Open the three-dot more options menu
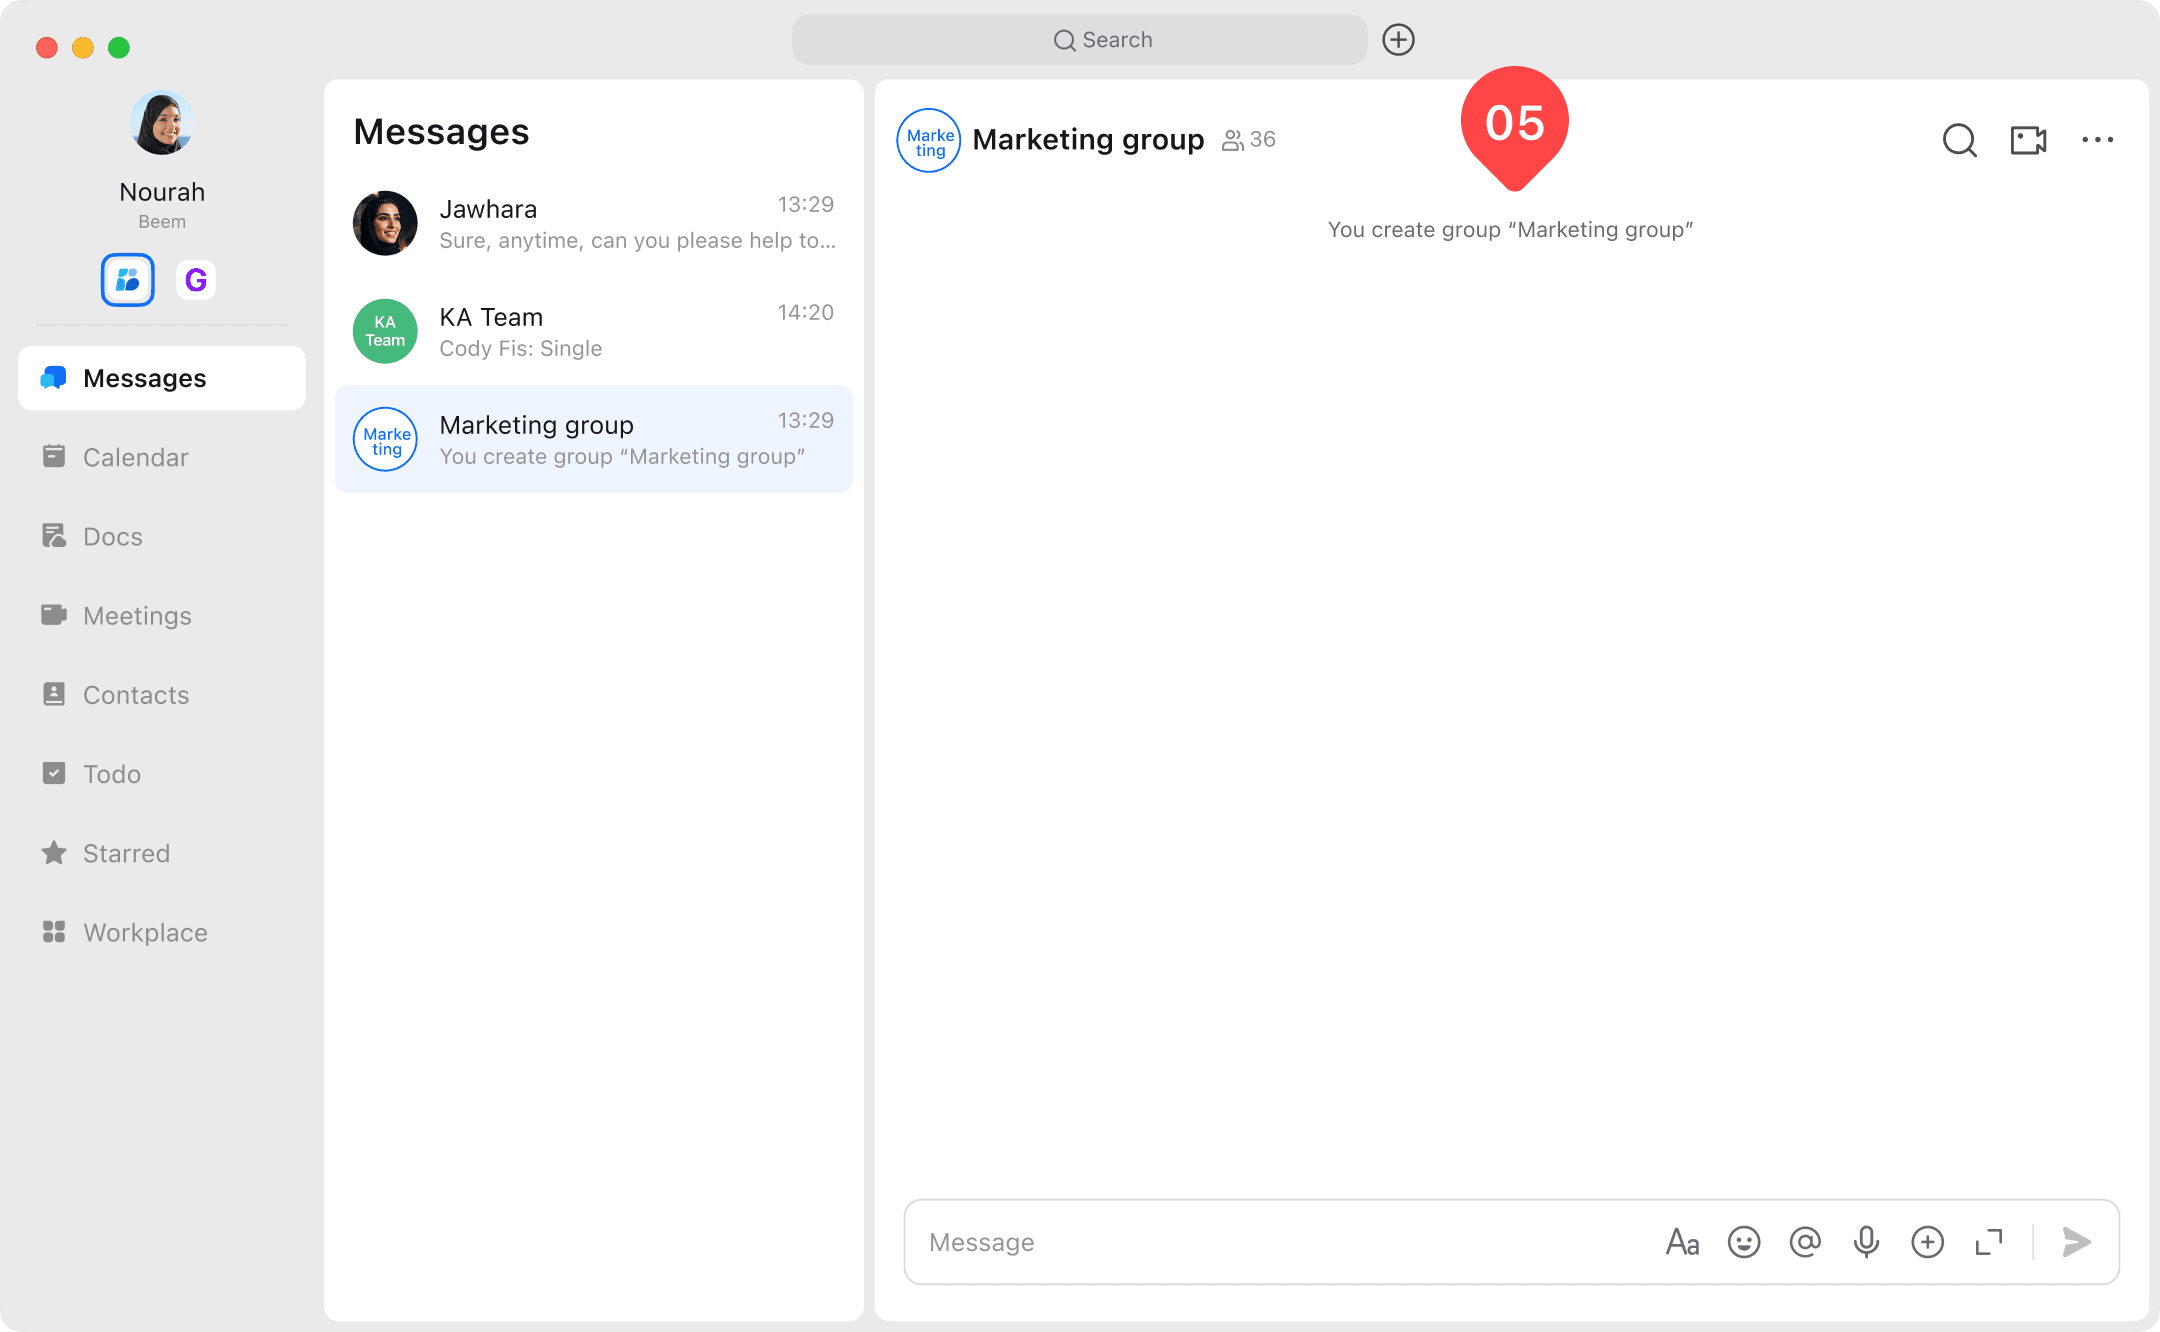Screen dimensions: 2160x1332 tap(2097, 140)
